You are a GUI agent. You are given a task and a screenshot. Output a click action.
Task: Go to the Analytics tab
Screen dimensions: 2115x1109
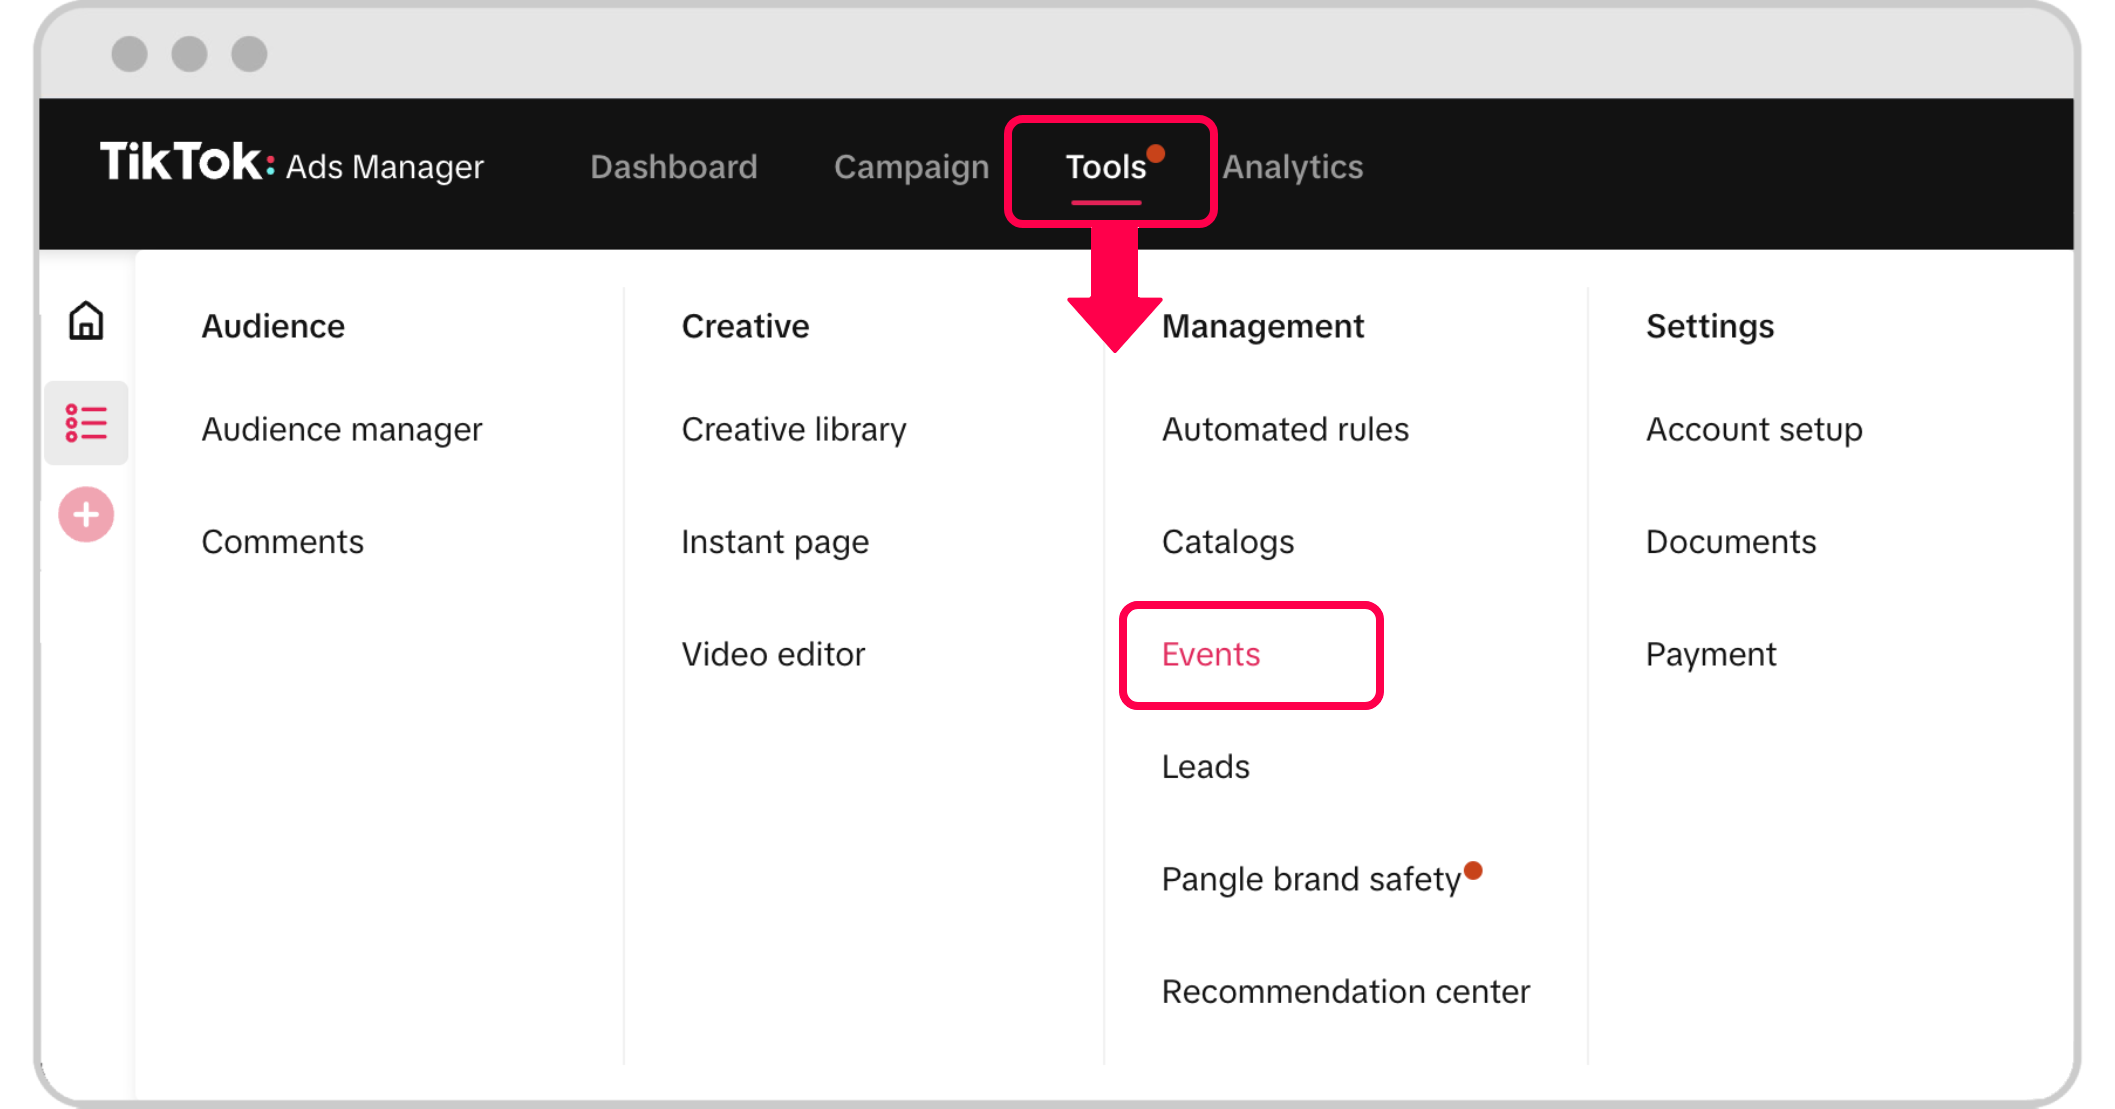click(x=1292, y=167)
